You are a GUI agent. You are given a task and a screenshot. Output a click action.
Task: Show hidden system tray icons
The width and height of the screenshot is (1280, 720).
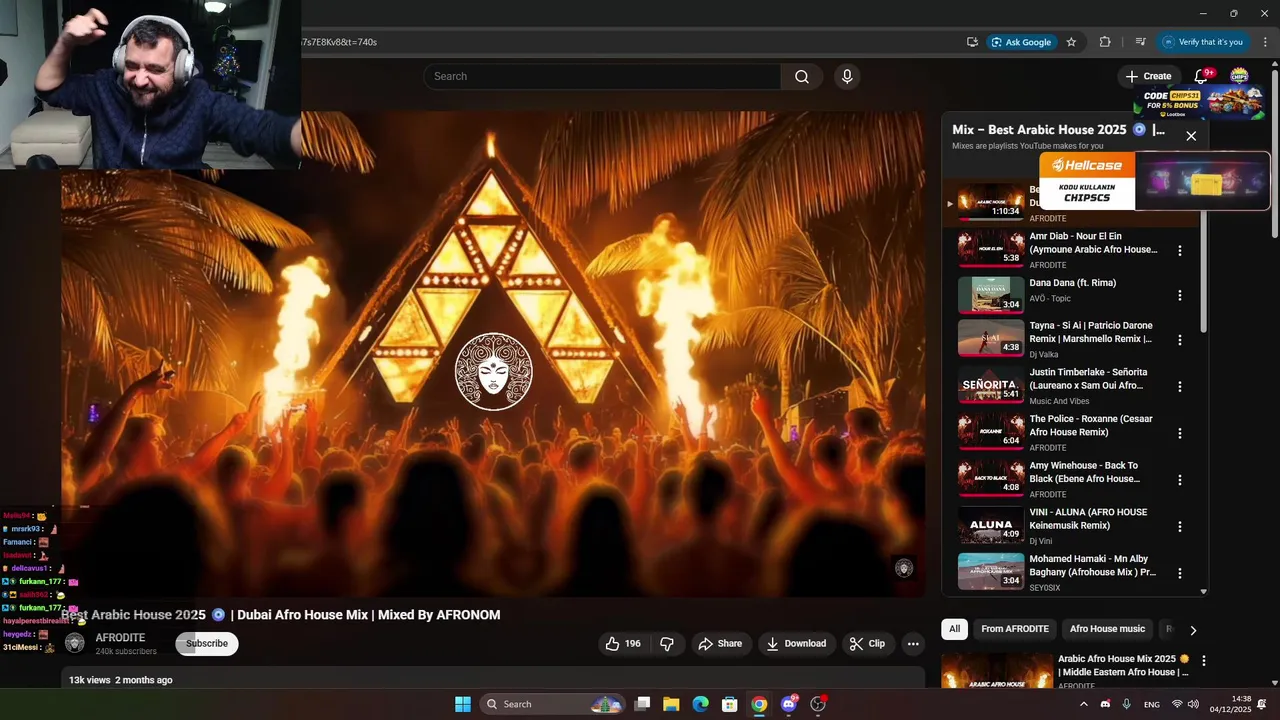[x=1083, y=704]
